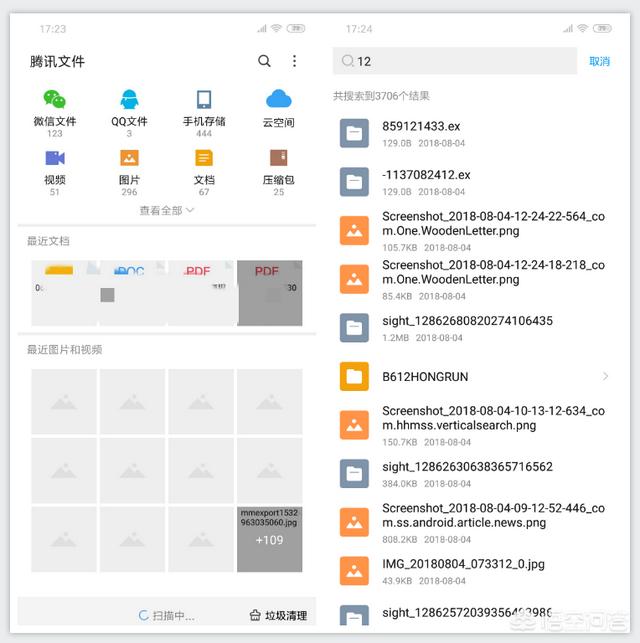Click image icon for Screenshot 10-13-12-634
The image size is (640, 643).
[x=354, y=425]
